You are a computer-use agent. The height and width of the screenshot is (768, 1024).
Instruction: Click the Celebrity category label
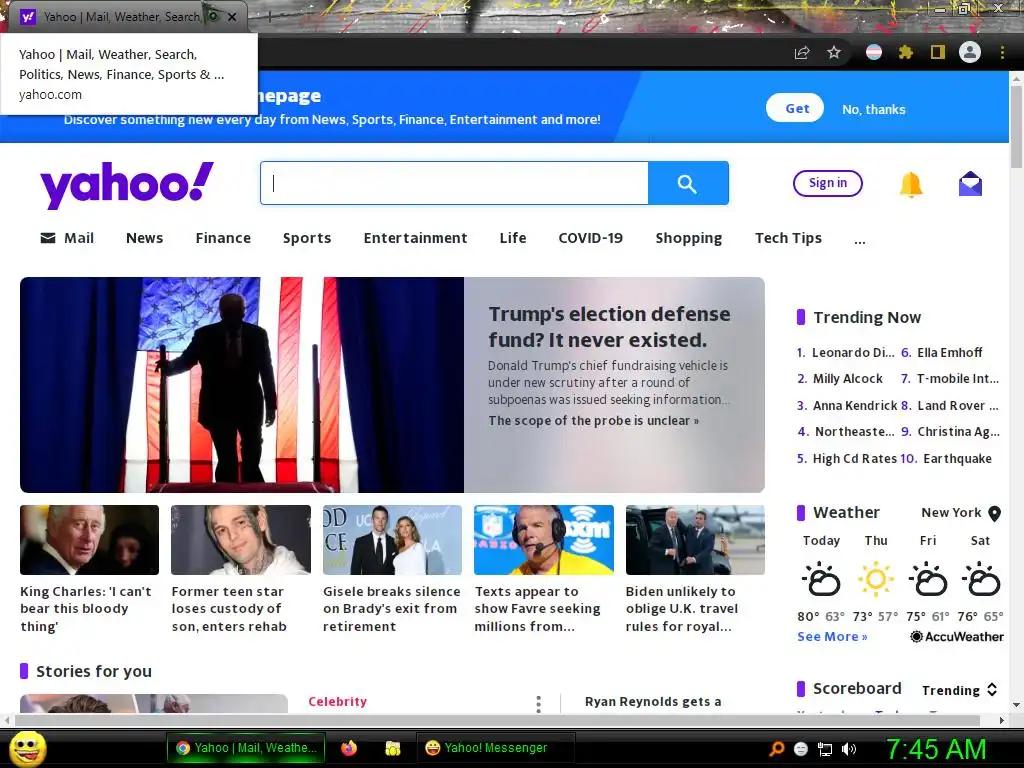(x=338, y=701)
